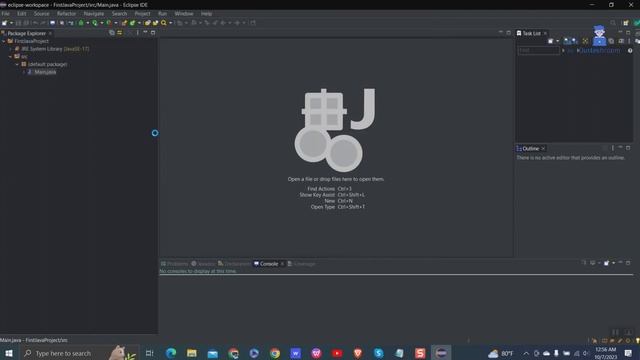
Task: Select the Console tab
Action: pos(269,264)
